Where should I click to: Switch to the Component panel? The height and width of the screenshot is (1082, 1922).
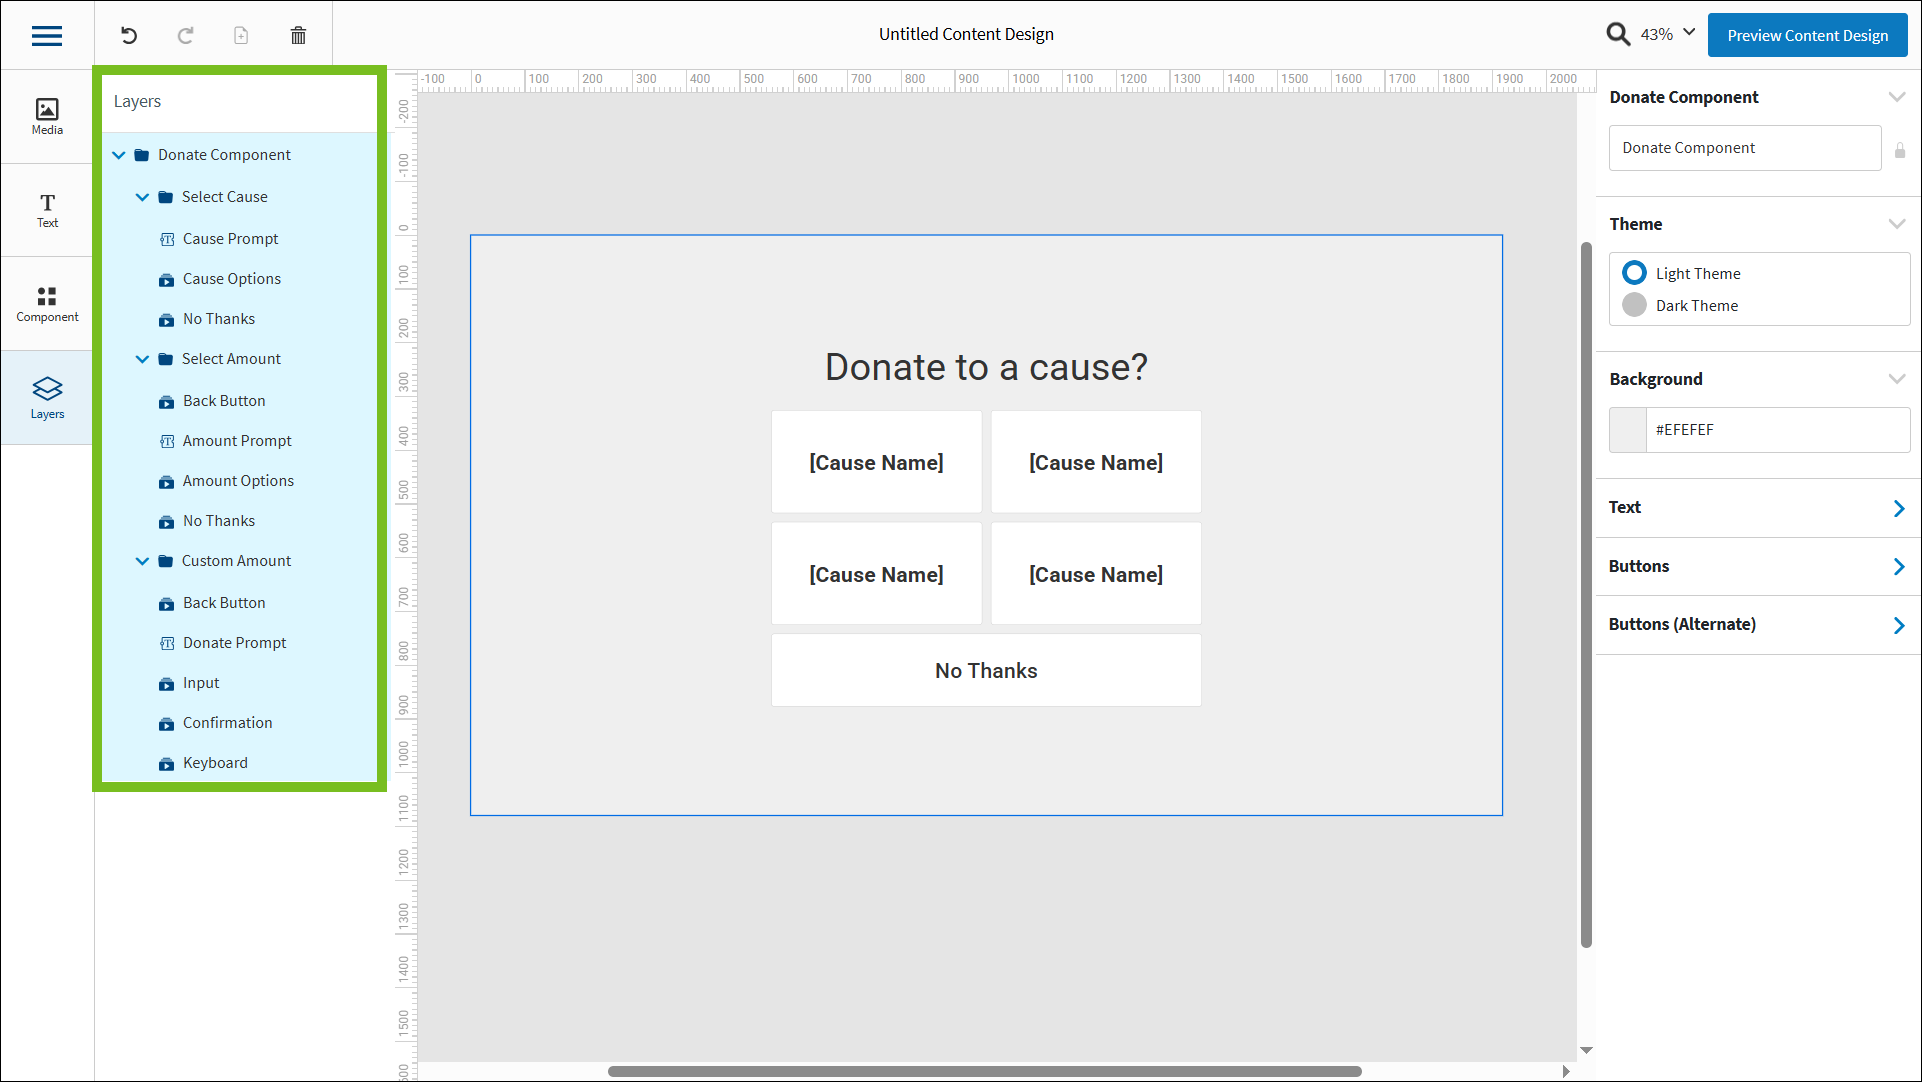[46, 303]
